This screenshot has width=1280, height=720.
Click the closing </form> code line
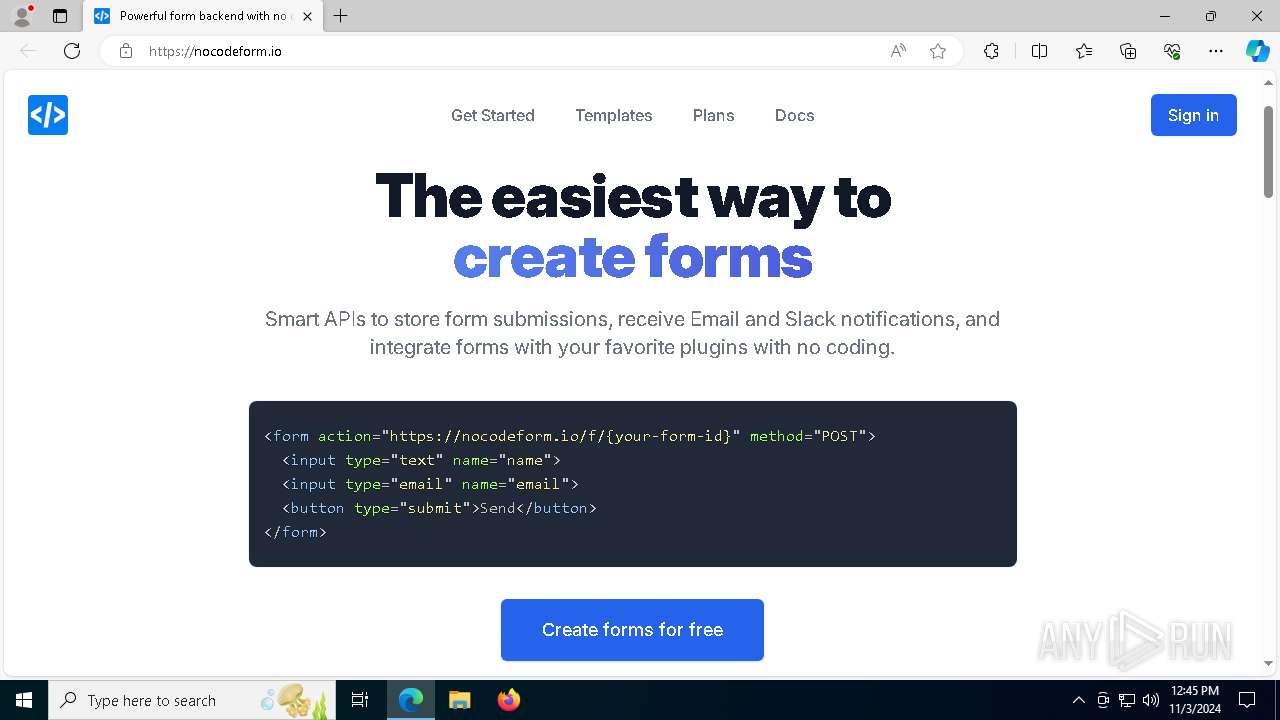(295, 532)
